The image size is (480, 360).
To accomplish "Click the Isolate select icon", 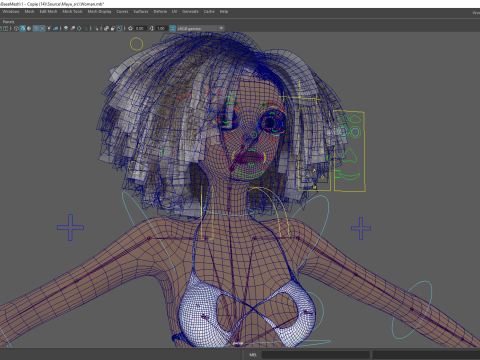I will (x=96, y=29).
